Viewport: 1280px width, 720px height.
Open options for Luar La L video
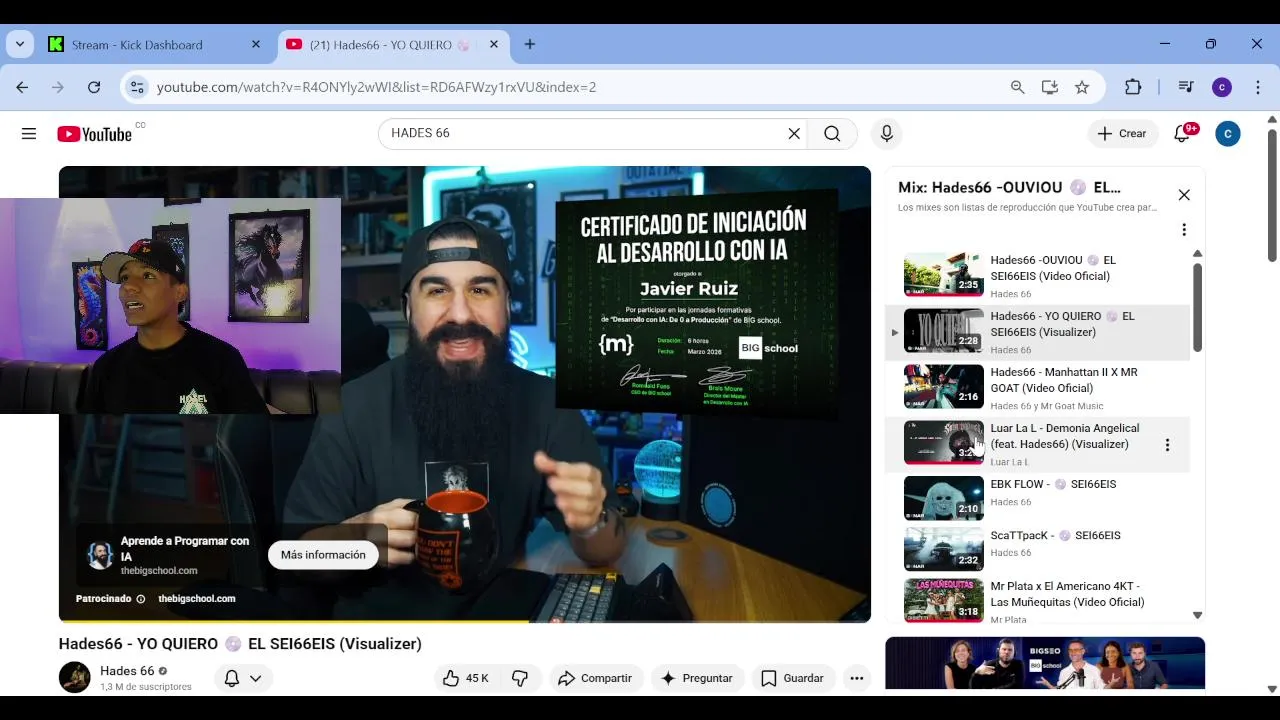pyautogui.click(x=1167, y=445)
